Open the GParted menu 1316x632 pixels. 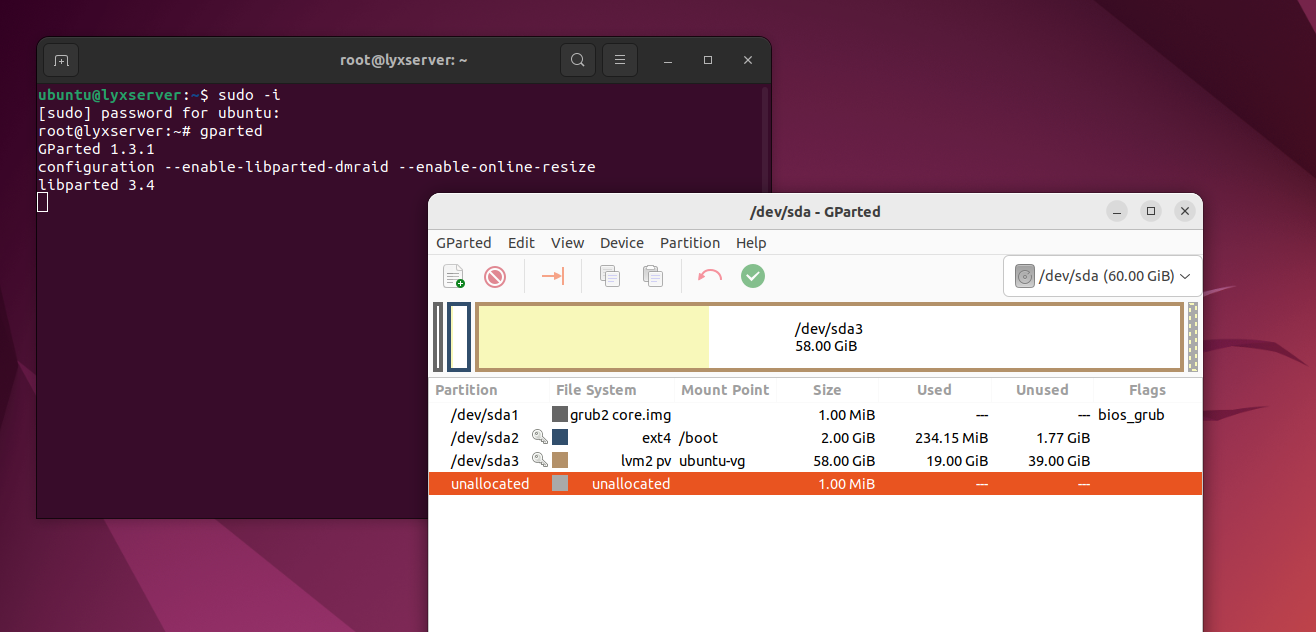[463, 243]
